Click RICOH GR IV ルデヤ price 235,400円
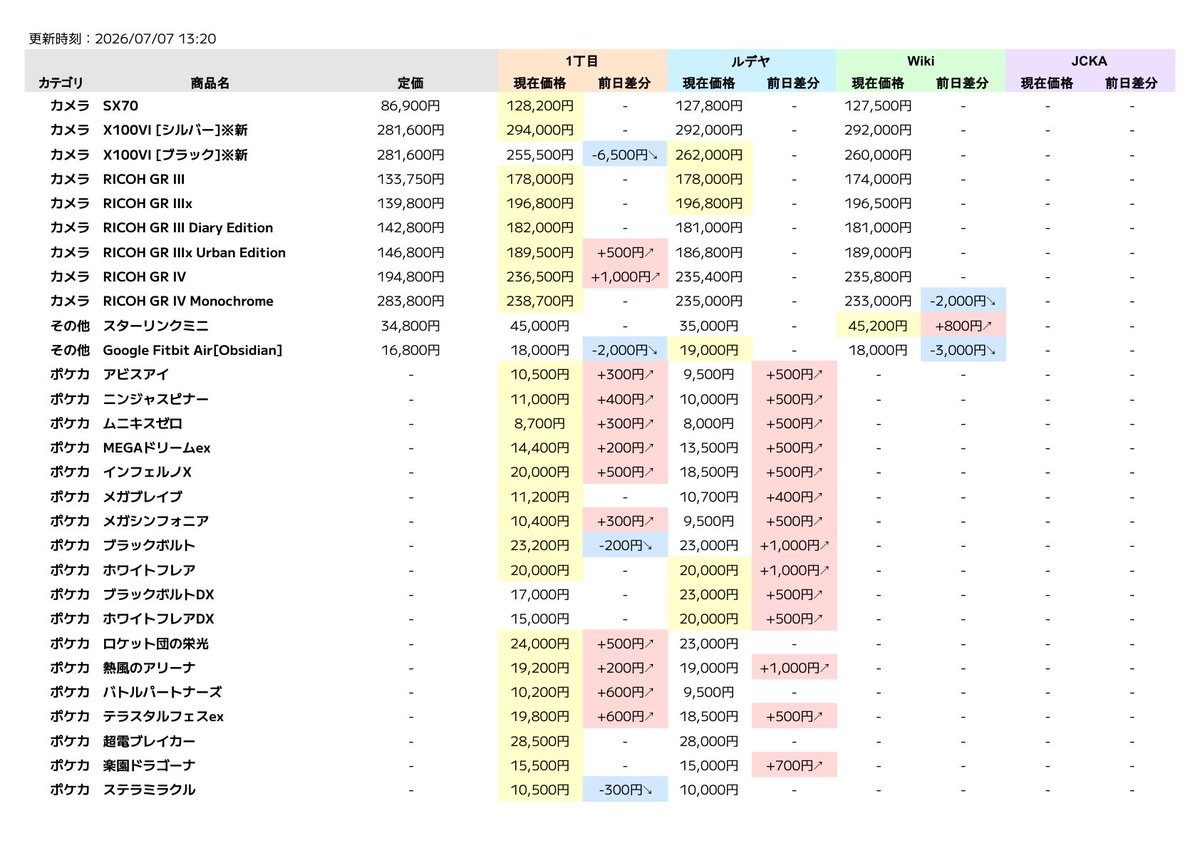 tap(710, 277)
